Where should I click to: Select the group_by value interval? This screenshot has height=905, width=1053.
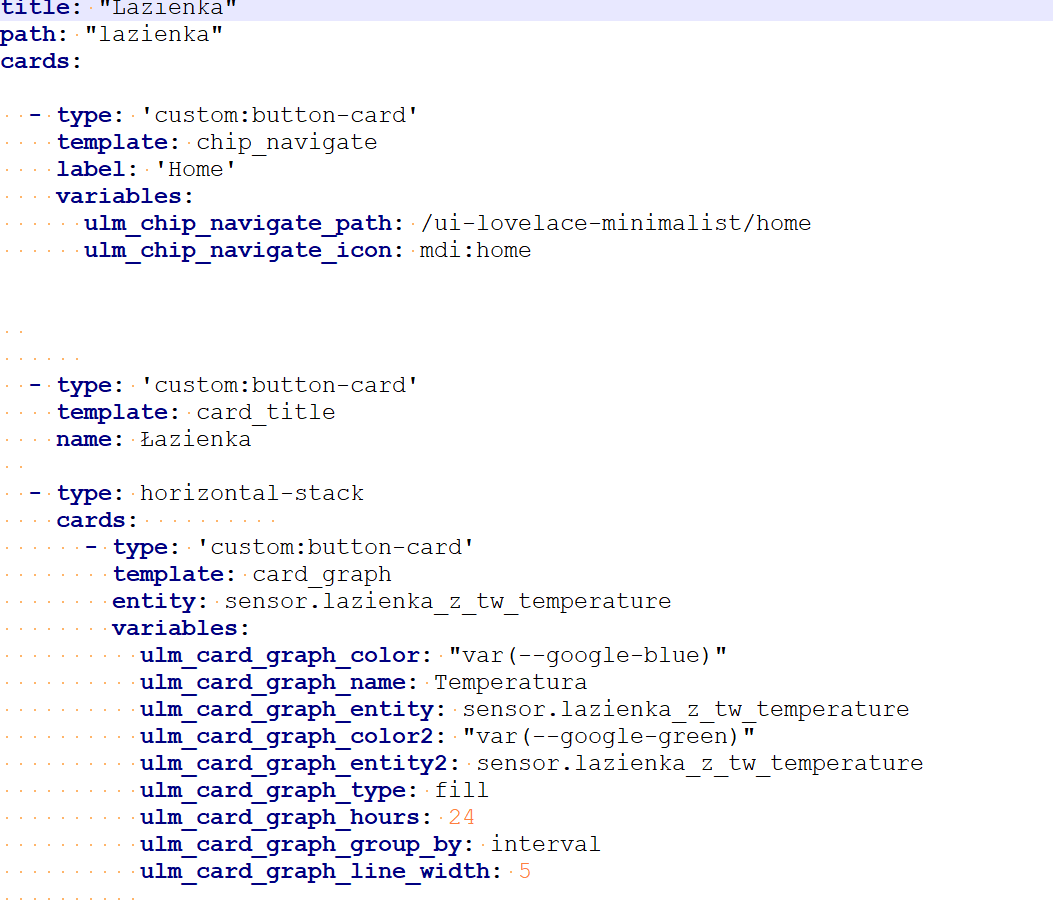pos(545,844)
